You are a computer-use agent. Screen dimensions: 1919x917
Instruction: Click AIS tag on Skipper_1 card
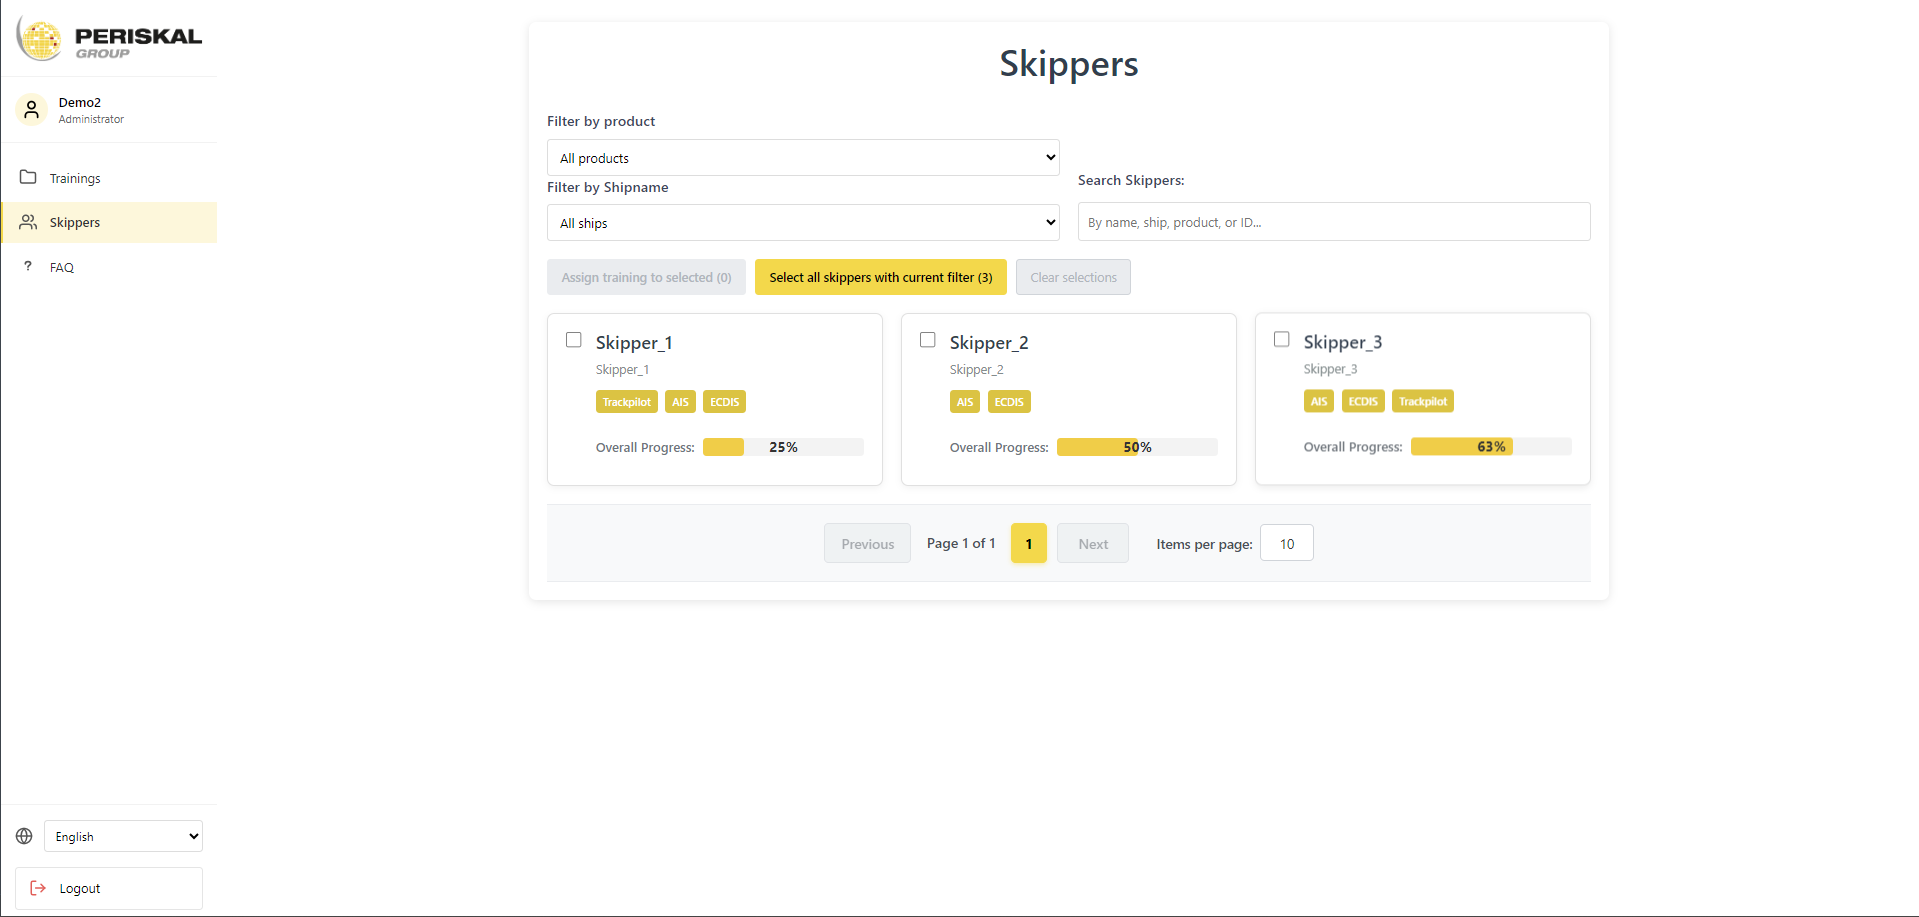[680, 402]
